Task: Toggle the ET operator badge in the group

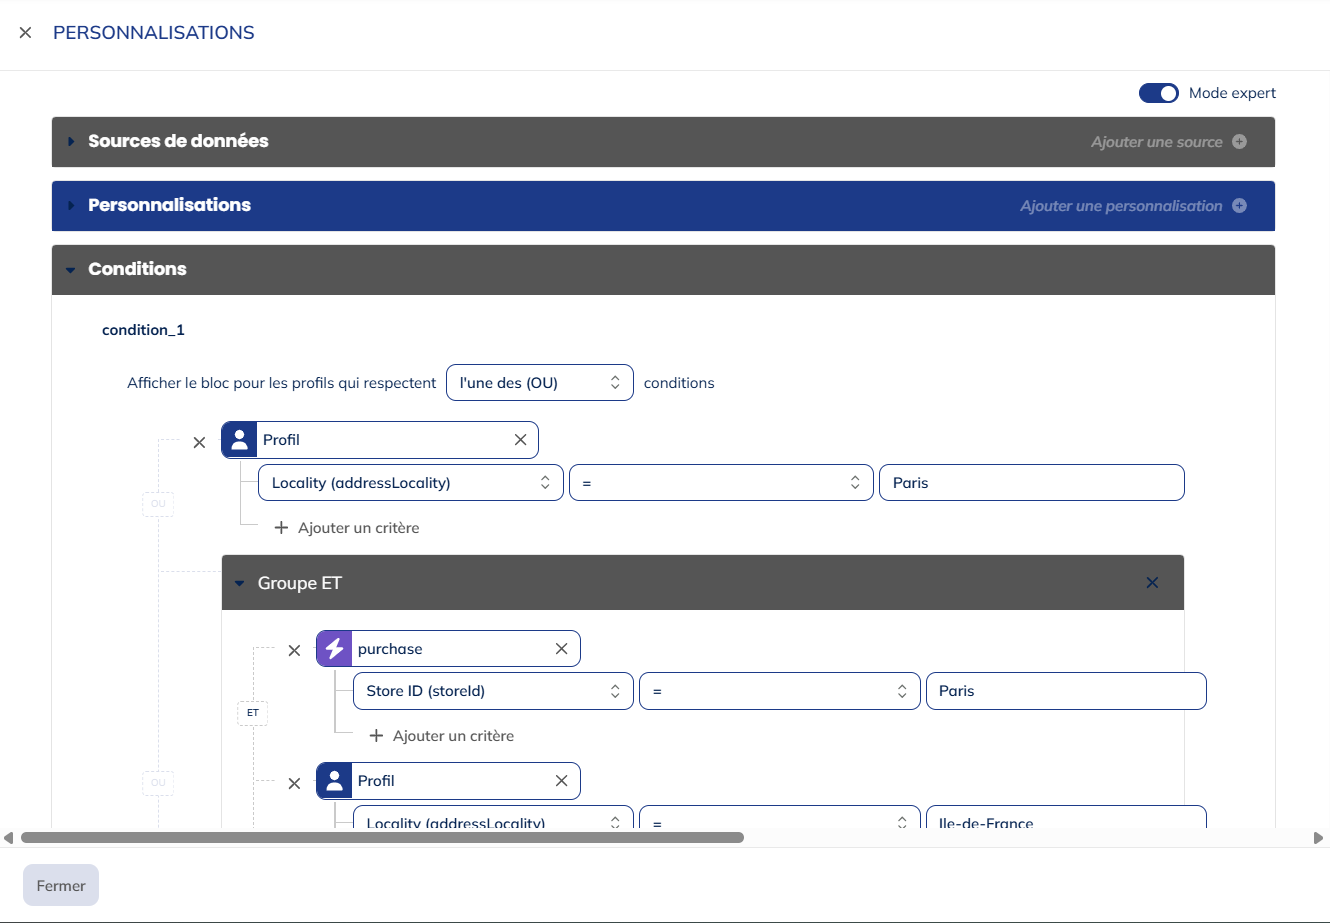Action: tap(253, 713)
